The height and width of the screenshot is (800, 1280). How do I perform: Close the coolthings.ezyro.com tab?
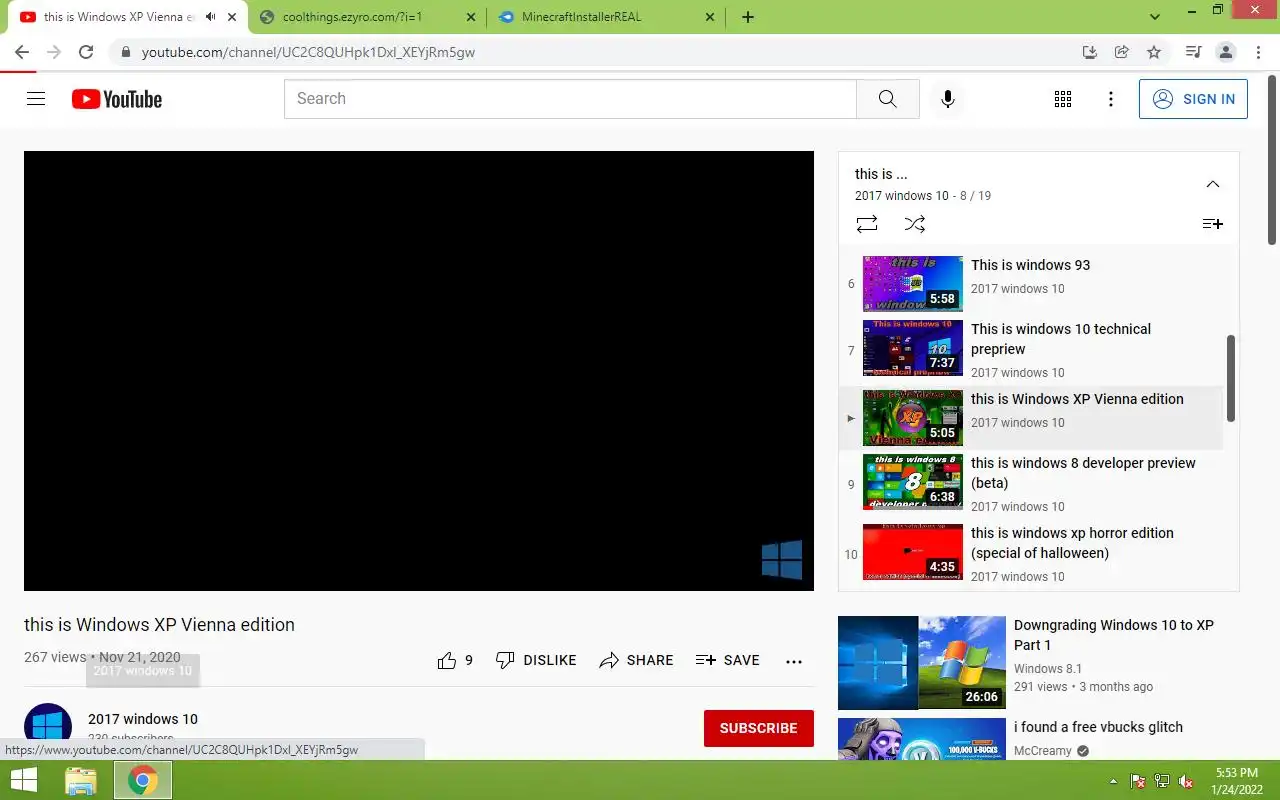click(471, 17)
